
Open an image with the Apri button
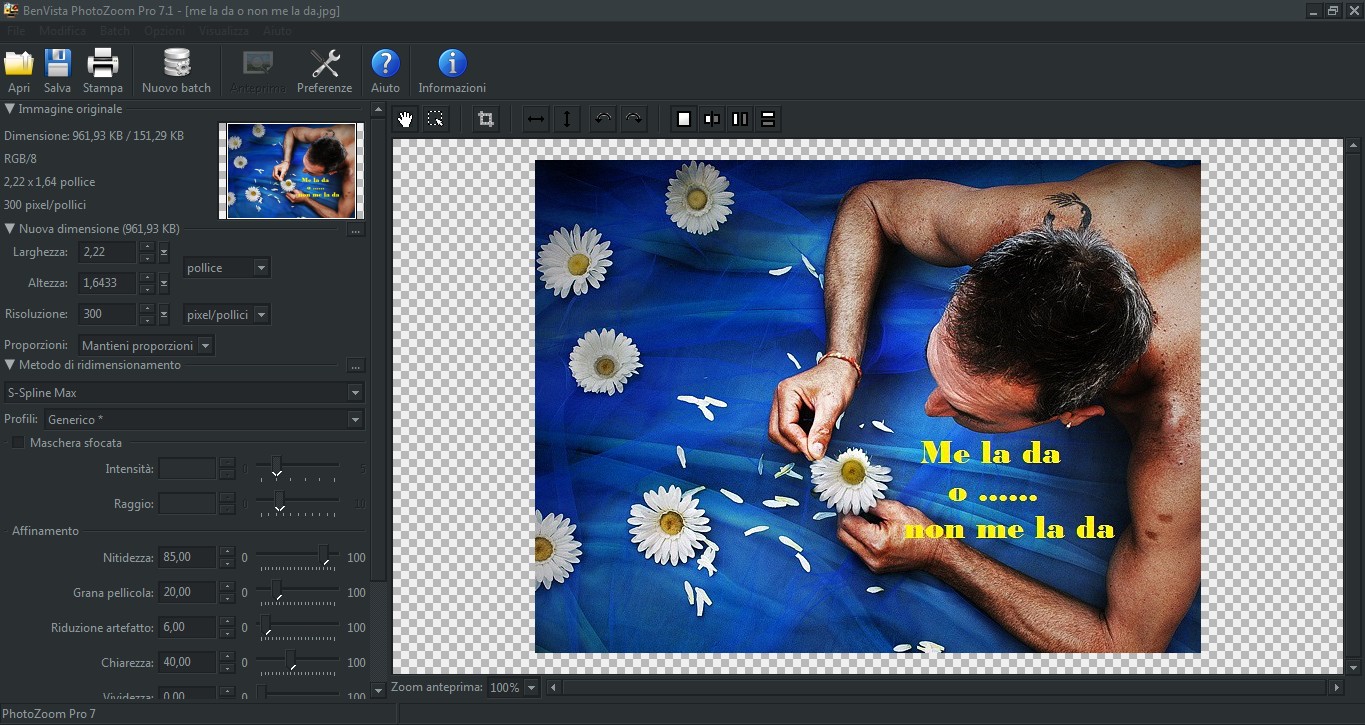(19, 71)
